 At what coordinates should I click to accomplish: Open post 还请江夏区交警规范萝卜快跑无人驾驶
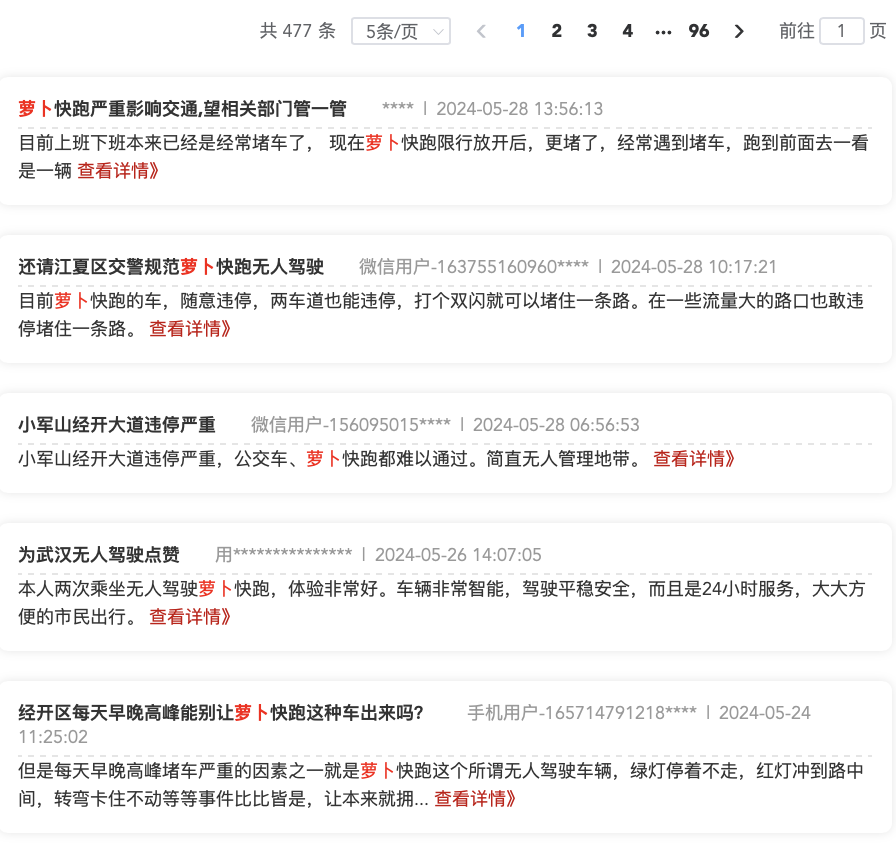click(171, 266)
